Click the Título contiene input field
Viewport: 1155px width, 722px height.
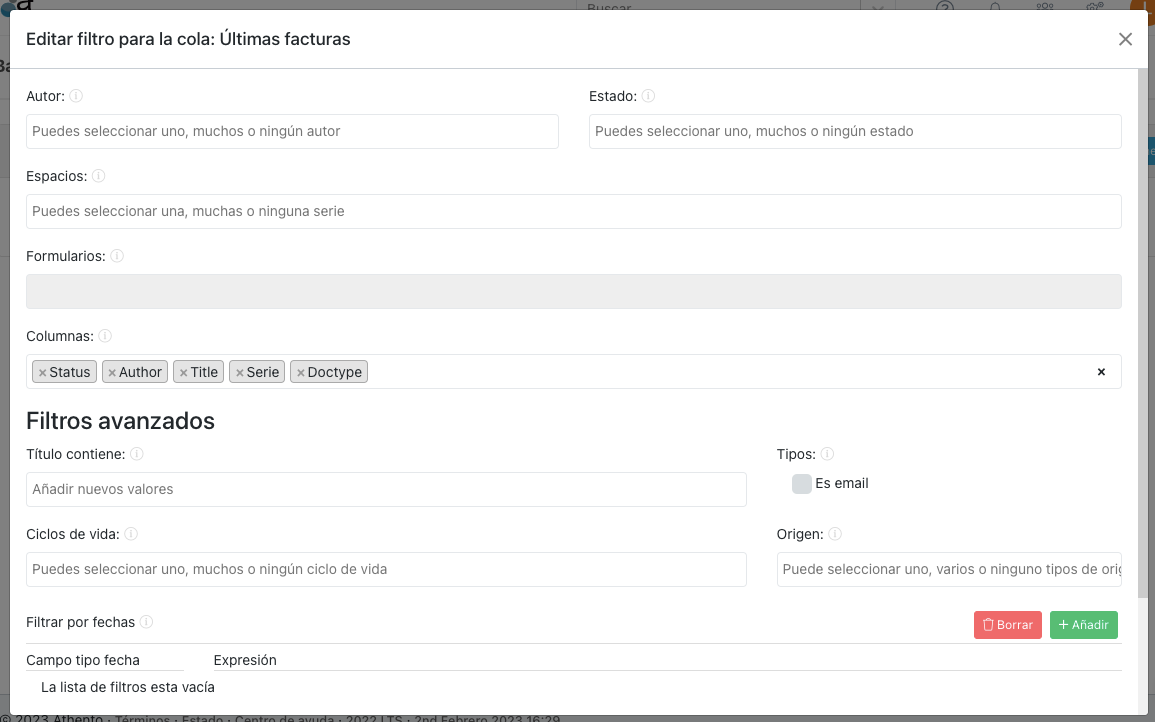pos(386,489)
